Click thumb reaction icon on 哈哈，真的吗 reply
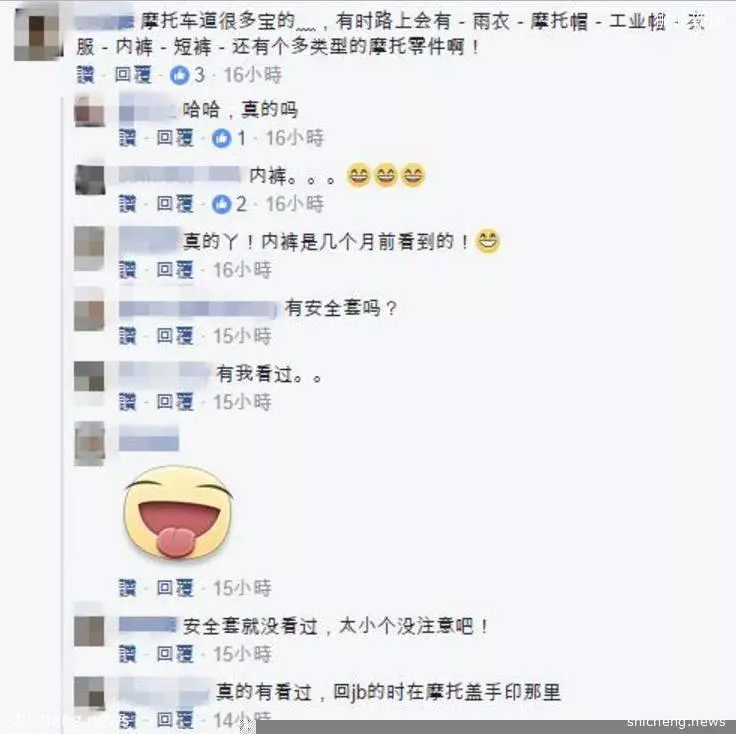The height and width of the screenshot is (734, 736). pyautogui.click(x=221, y=138)
